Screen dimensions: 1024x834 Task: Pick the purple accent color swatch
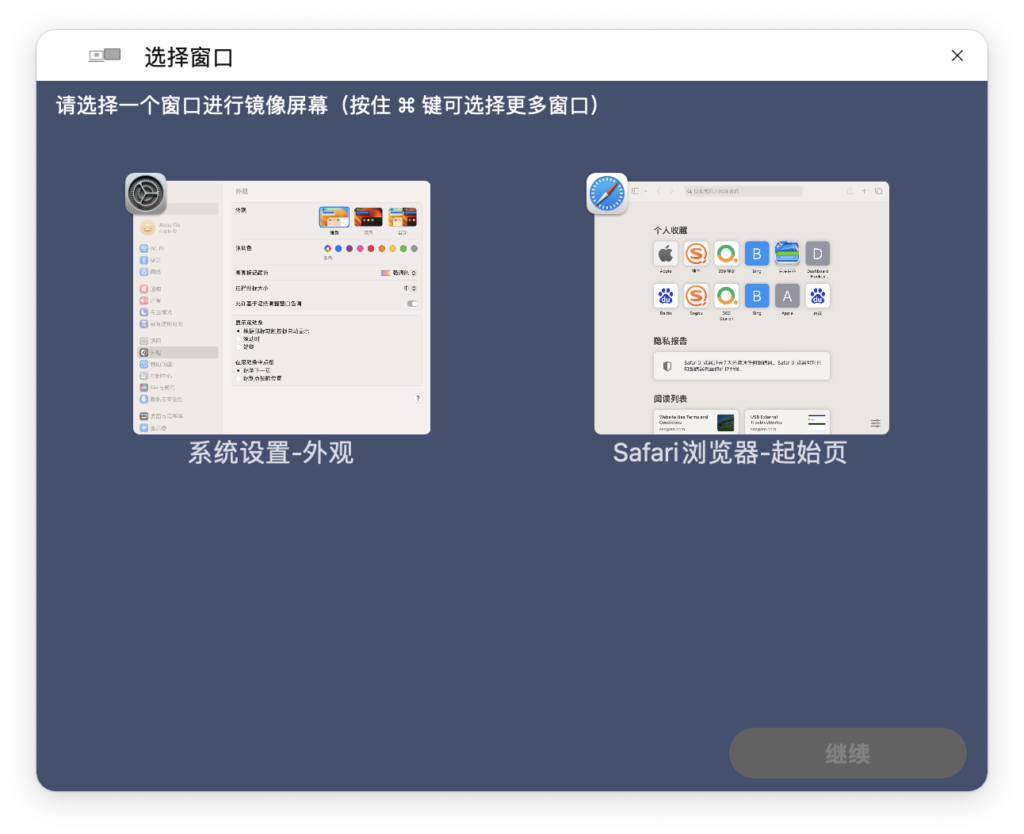coord(349,248)
